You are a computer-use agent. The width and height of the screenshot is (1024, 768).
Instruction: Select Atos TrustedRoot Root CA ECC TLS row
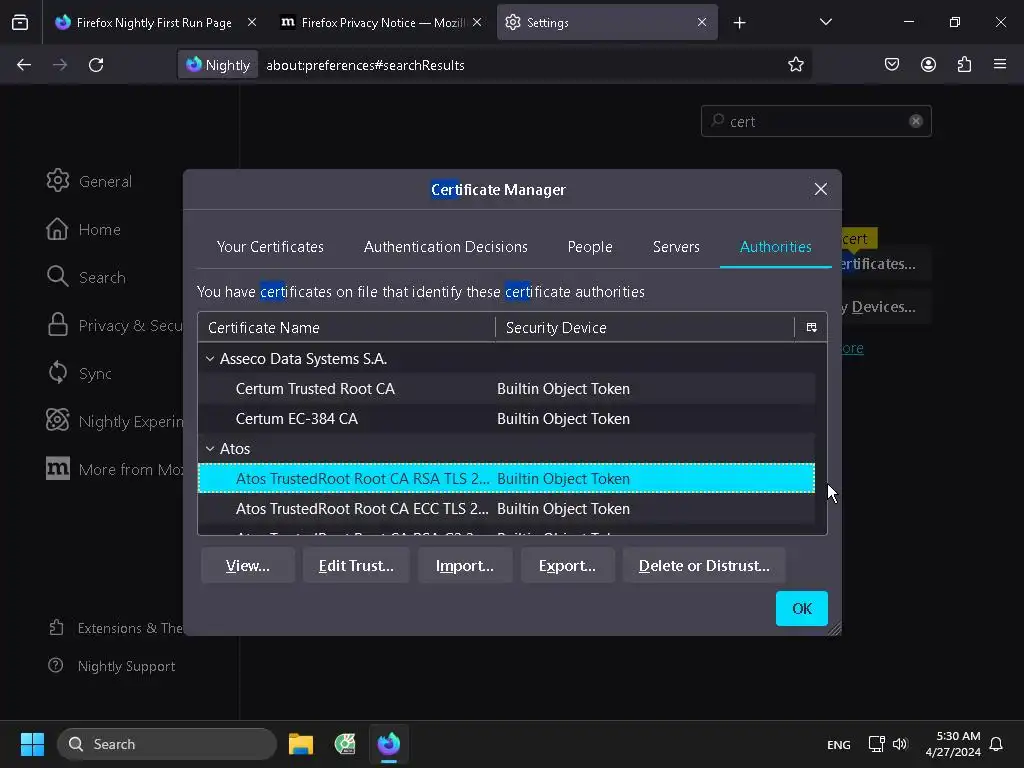click(506, 509)
